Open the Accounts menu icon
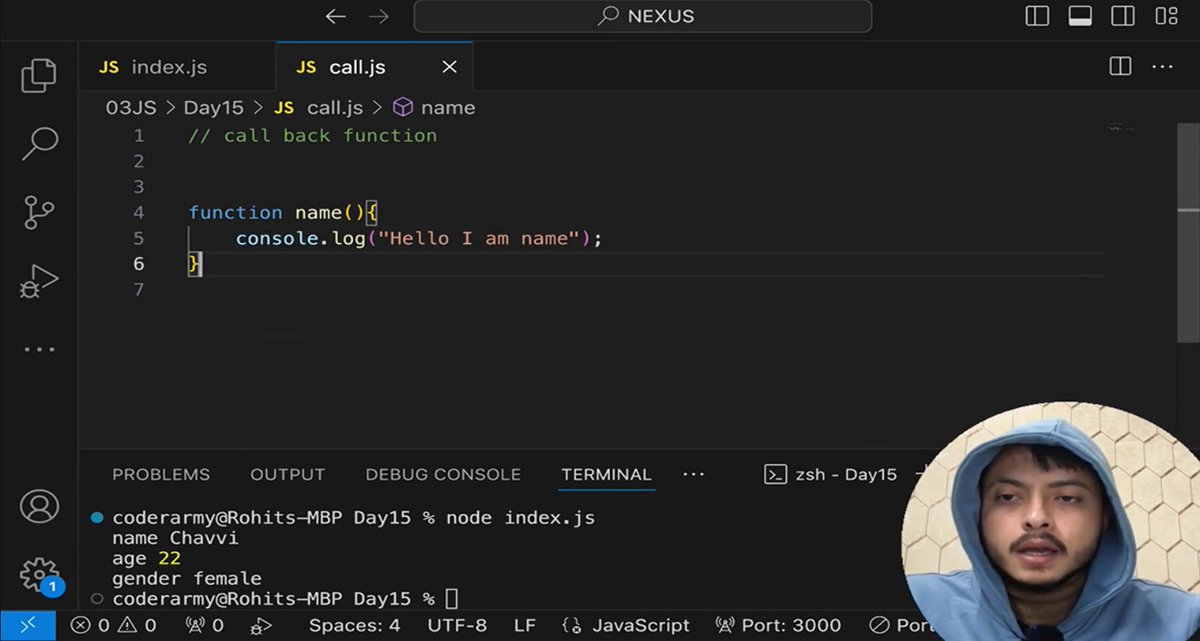The width and height of the screenshot is (1200, 641). tap(39, 507)
